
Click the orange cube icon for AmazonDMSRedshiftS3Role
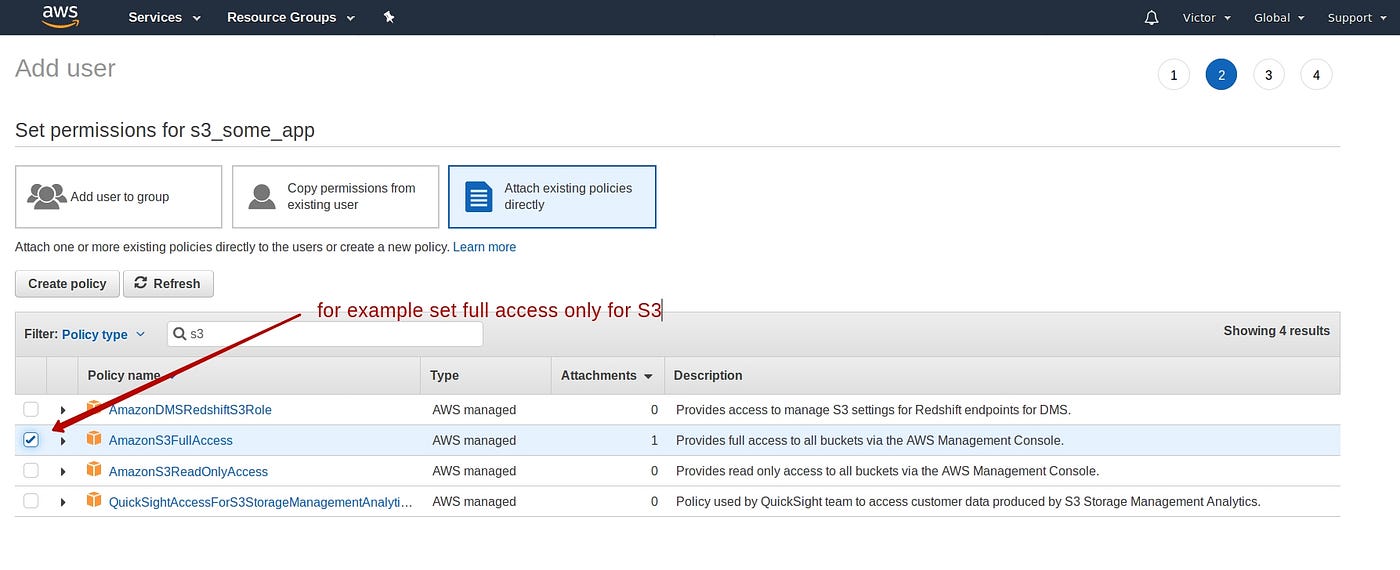coord(95,408)
